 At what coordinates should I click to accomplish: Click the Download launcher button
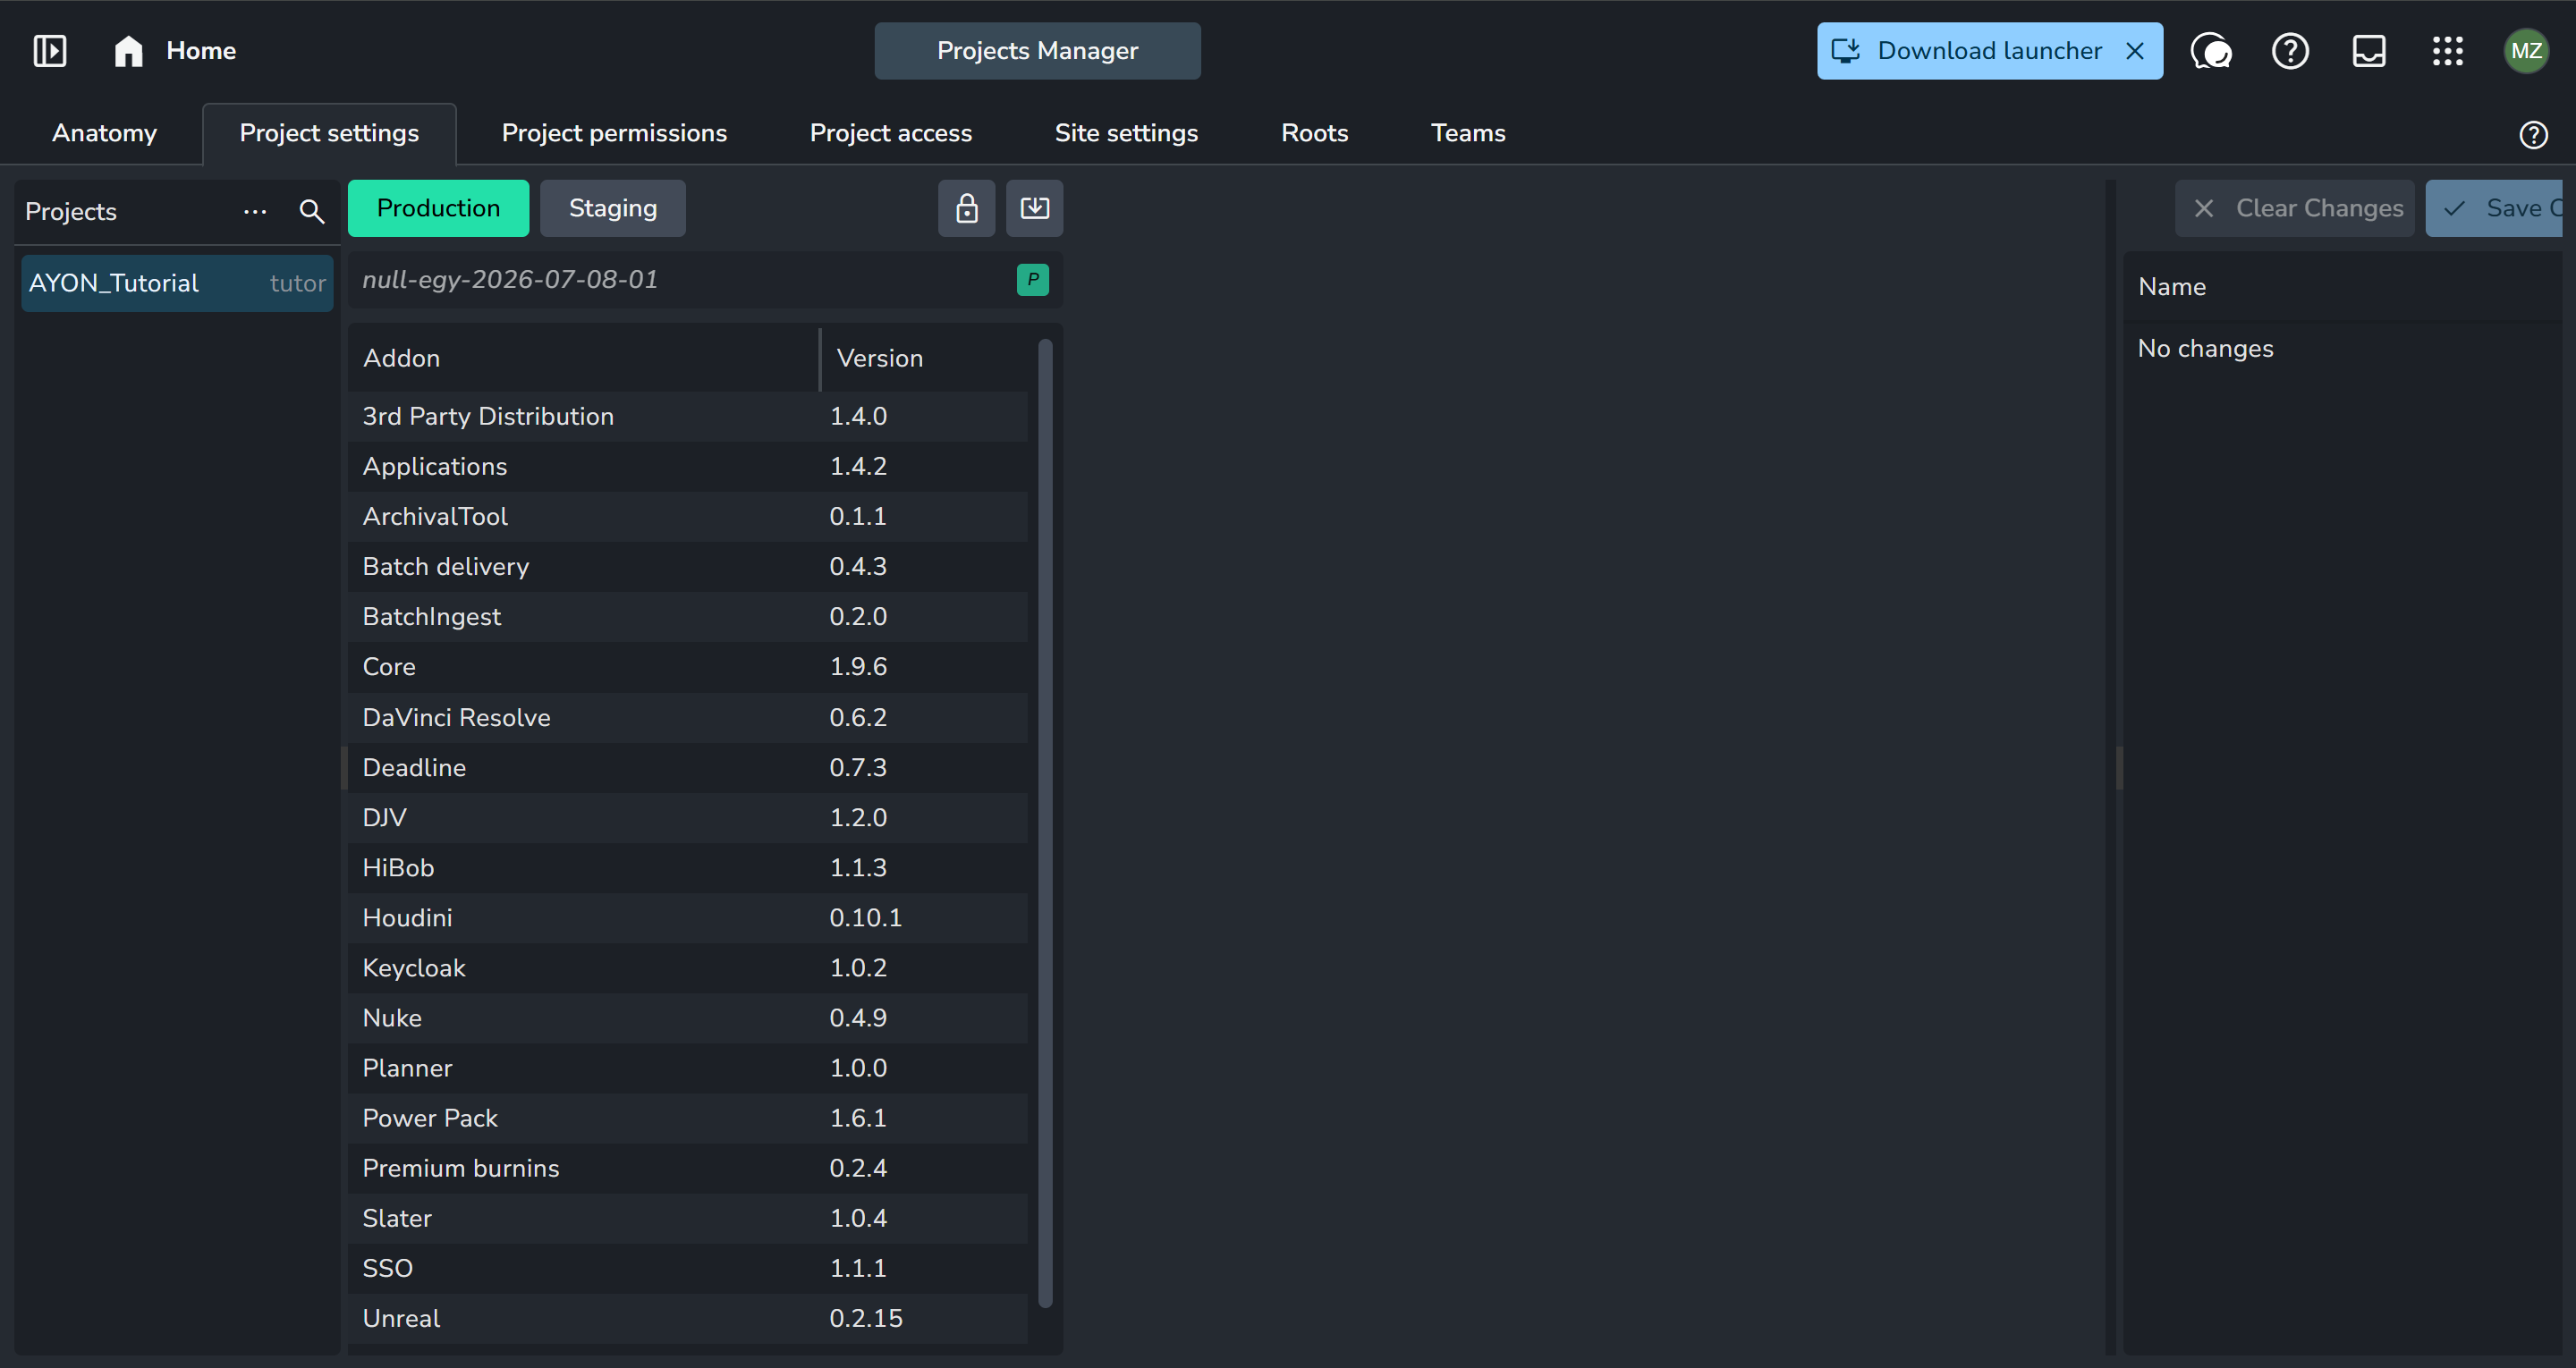1989,51
